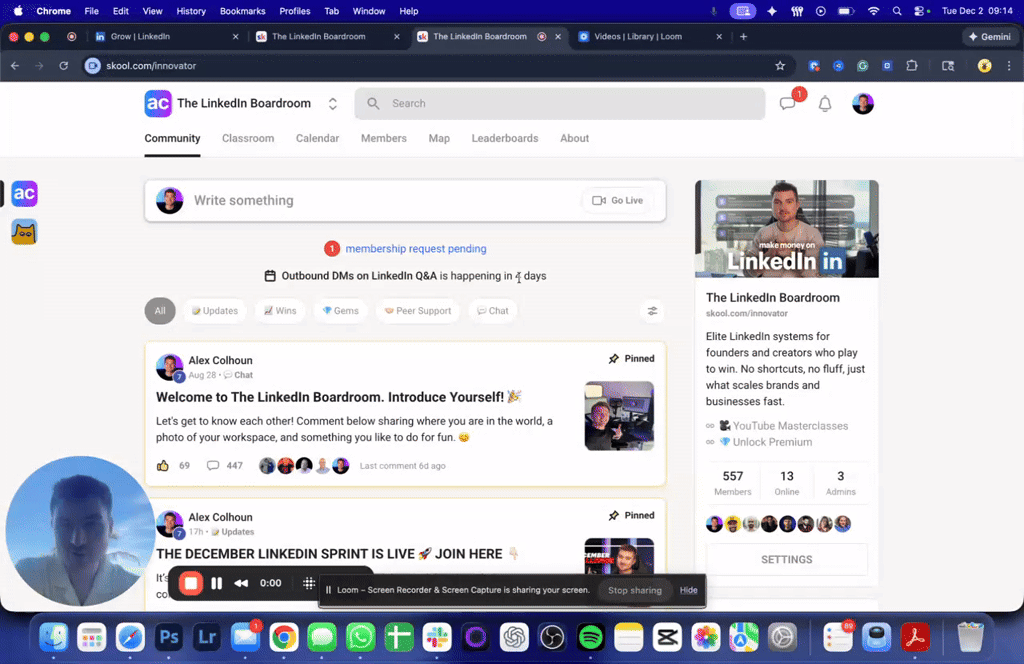1024x664 pixels.
Task: Click Loom's grid drag handle icon
Action: point(309,583)
